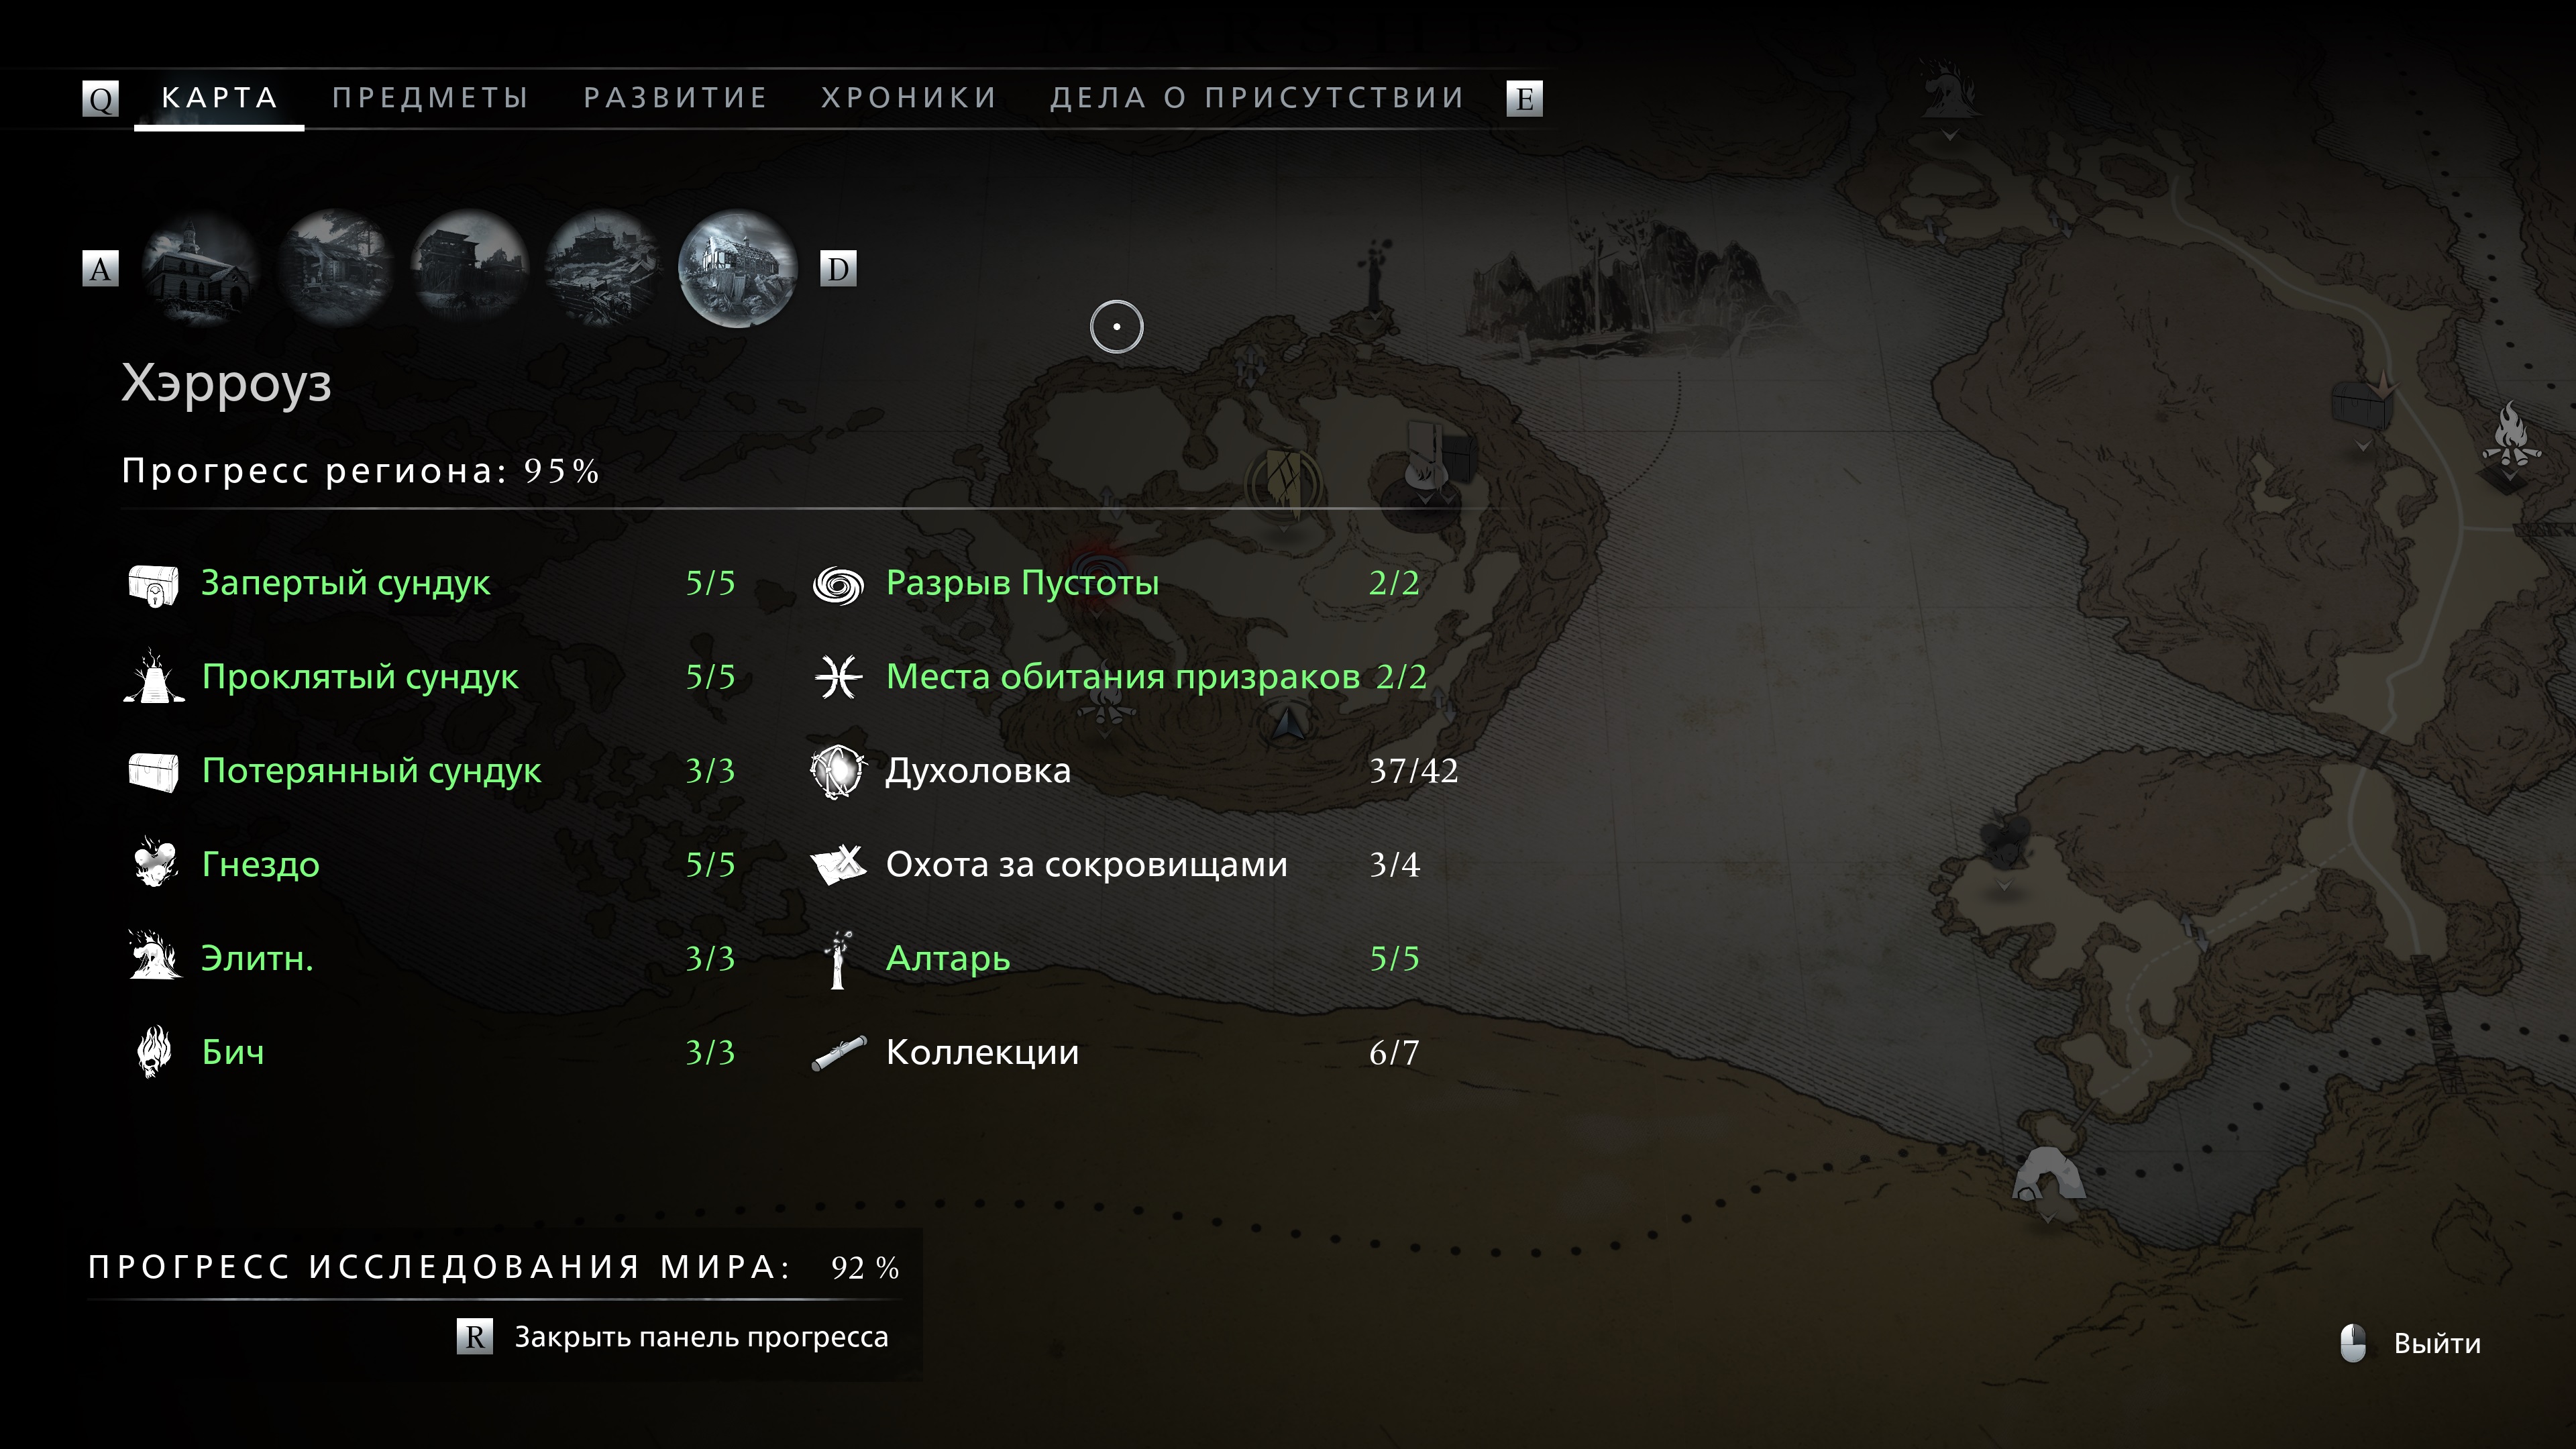Click the Духоловка dreamcatcher icon

pos(838,771)
